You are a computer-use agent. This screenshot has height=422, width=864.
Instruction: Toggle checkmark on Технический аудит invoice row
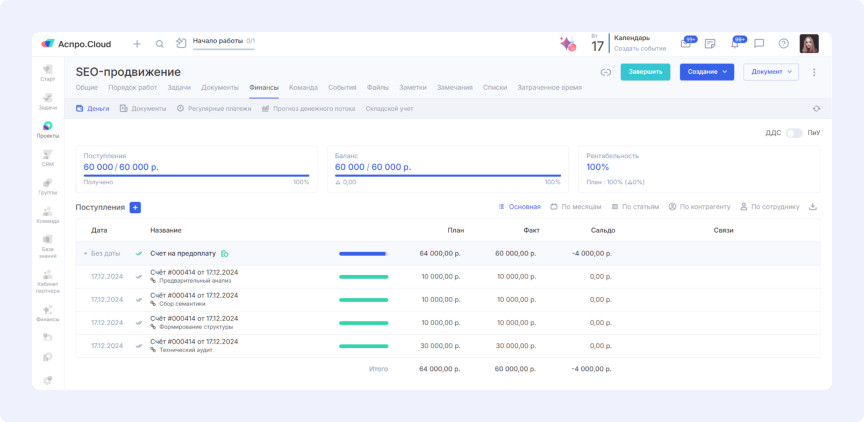139,346
